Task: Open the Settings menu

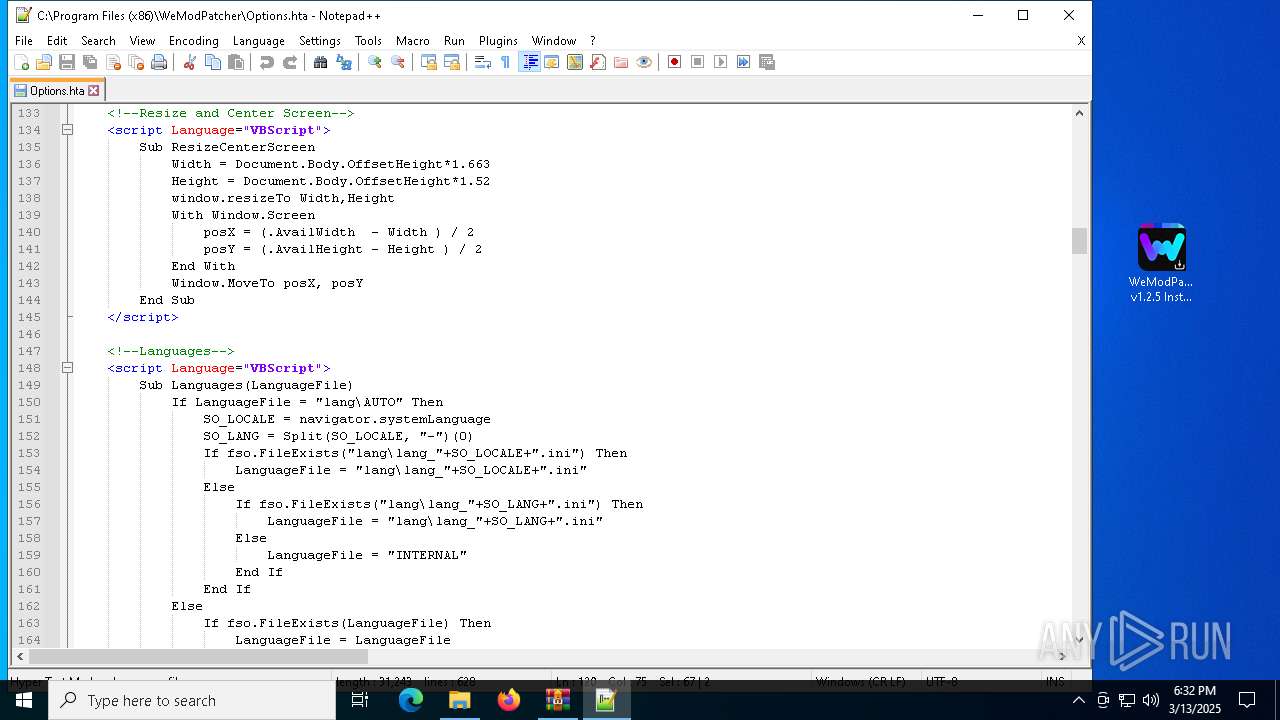Action: coord(320,41)
